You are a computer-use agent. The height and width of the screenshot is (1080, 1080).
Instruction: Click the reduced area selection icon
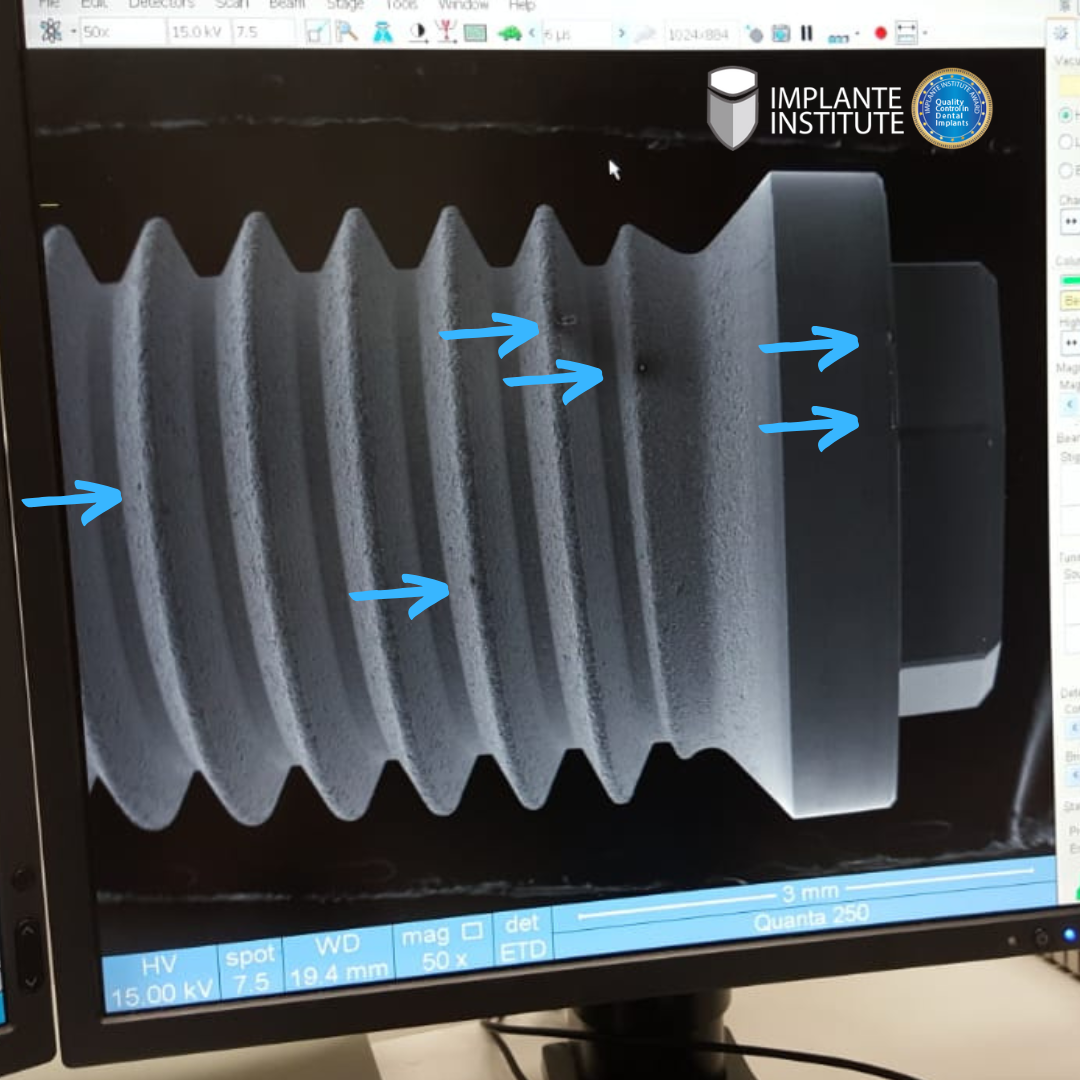316,33
